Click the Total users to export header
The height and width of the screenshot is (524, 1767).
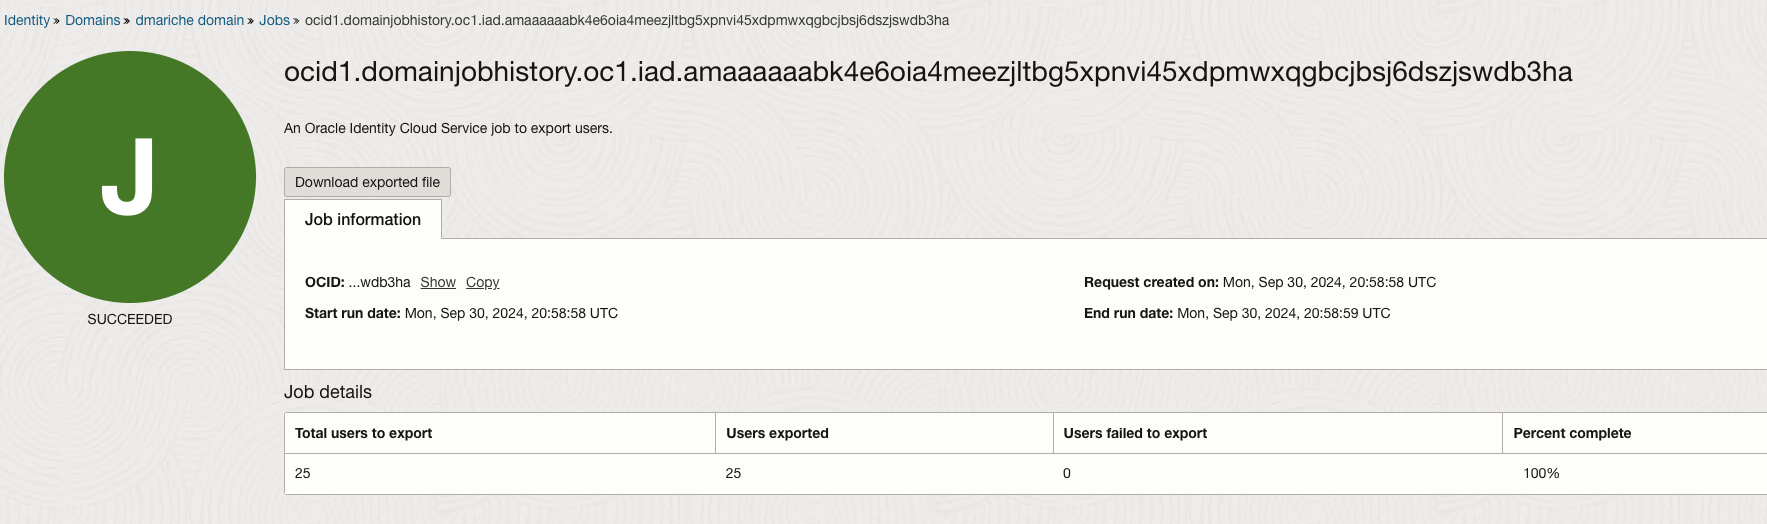click(x=364, y=433)
